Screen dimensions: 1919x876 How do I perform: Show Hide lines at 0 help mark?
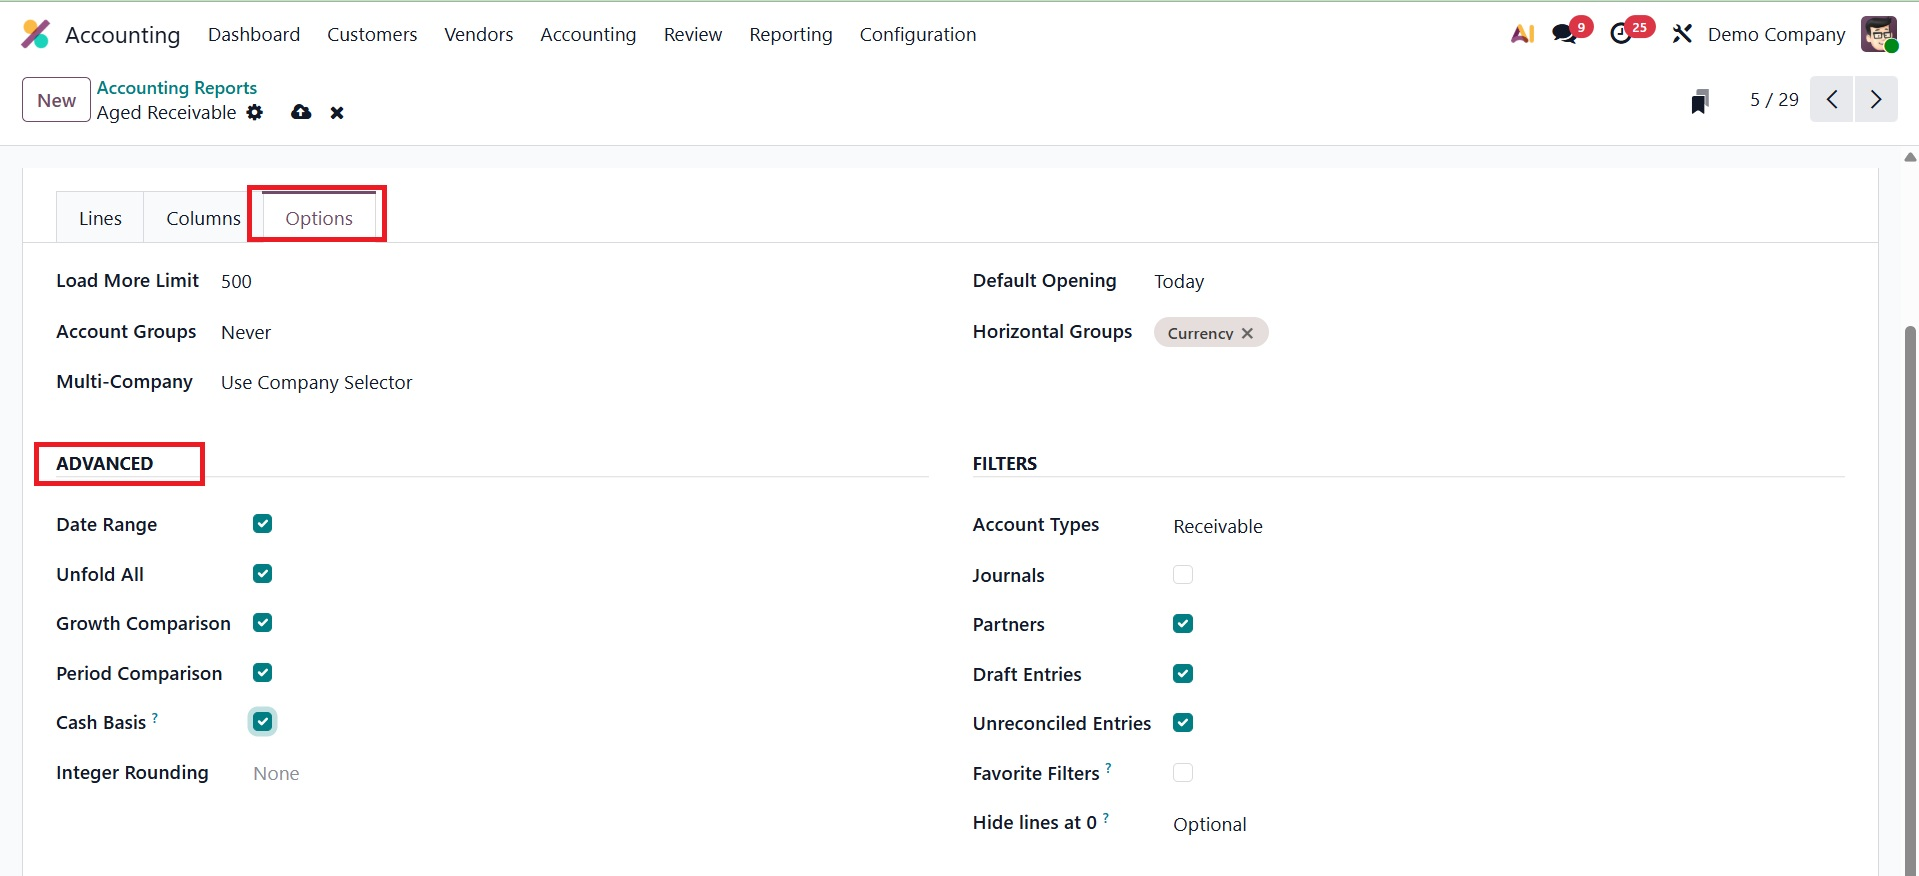1106,817
